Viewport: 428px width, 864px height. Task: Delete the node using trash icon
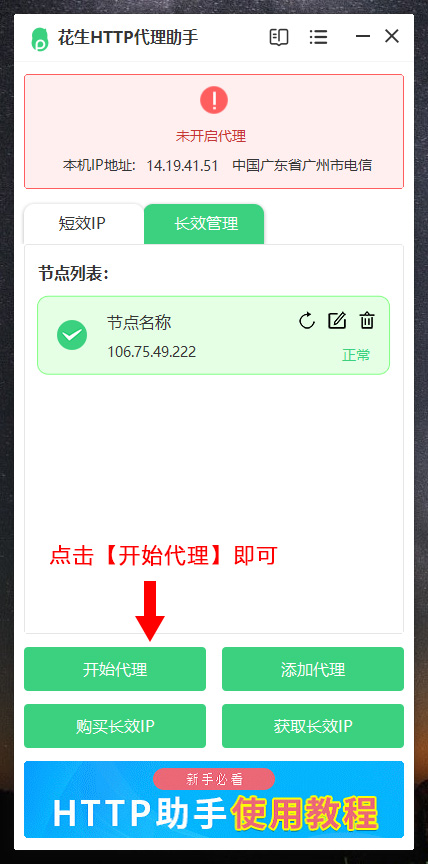point(367,321)
